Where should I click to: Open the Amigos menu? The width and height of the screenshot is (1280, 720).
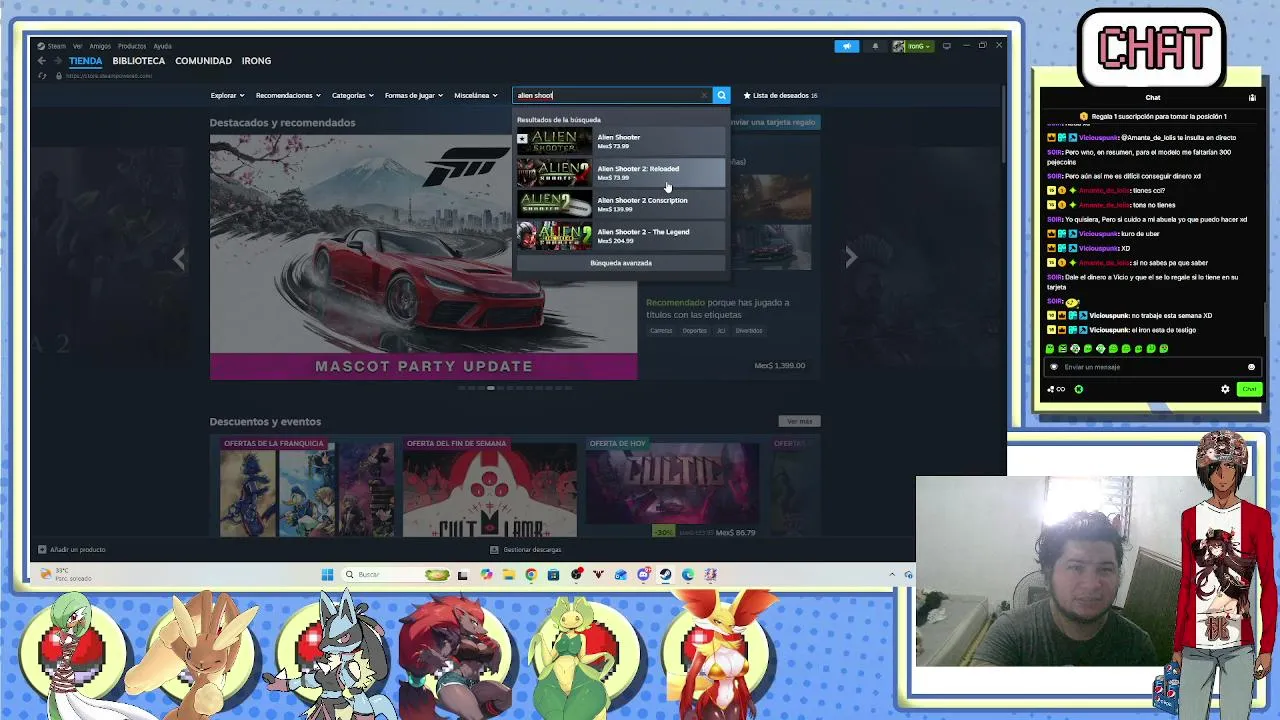point(100,46)
